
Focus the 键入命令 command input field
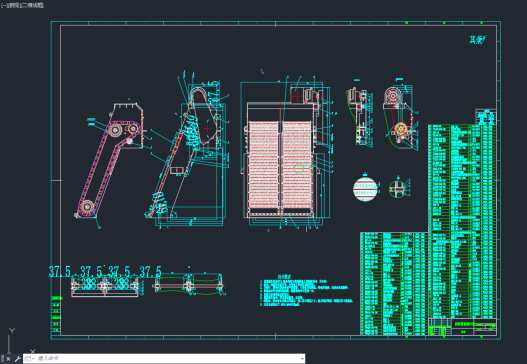tap(168, 359)
